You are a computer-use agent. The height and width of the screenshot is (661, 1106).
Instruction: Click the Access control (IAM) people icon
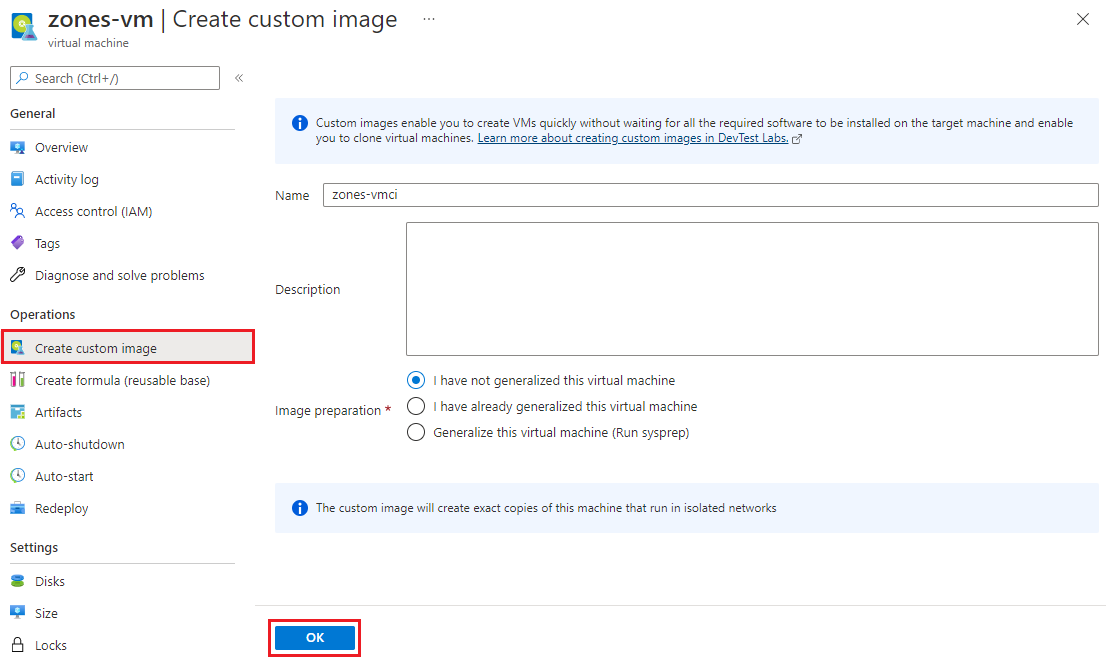(x=18, y=211)
